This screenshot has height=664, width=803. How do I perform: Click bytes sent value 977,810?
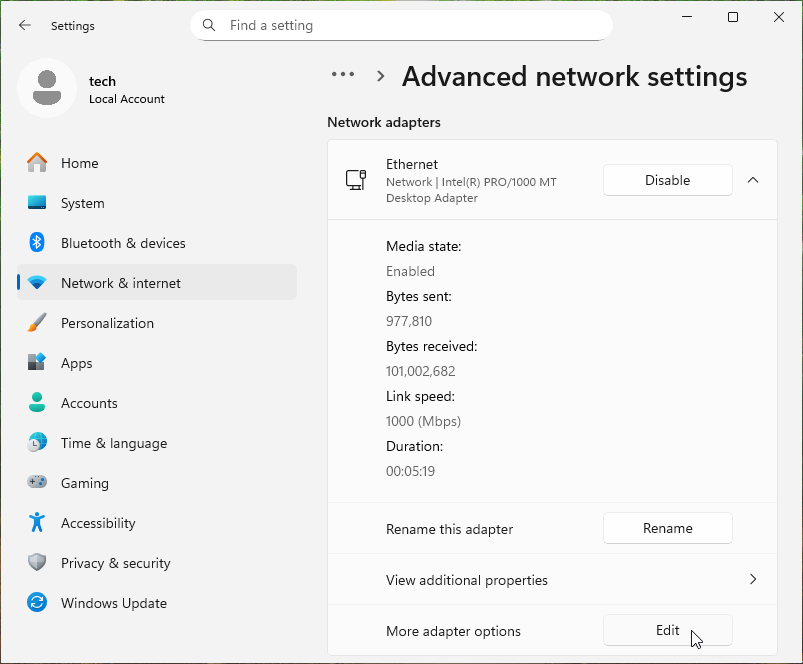point(409,321)
